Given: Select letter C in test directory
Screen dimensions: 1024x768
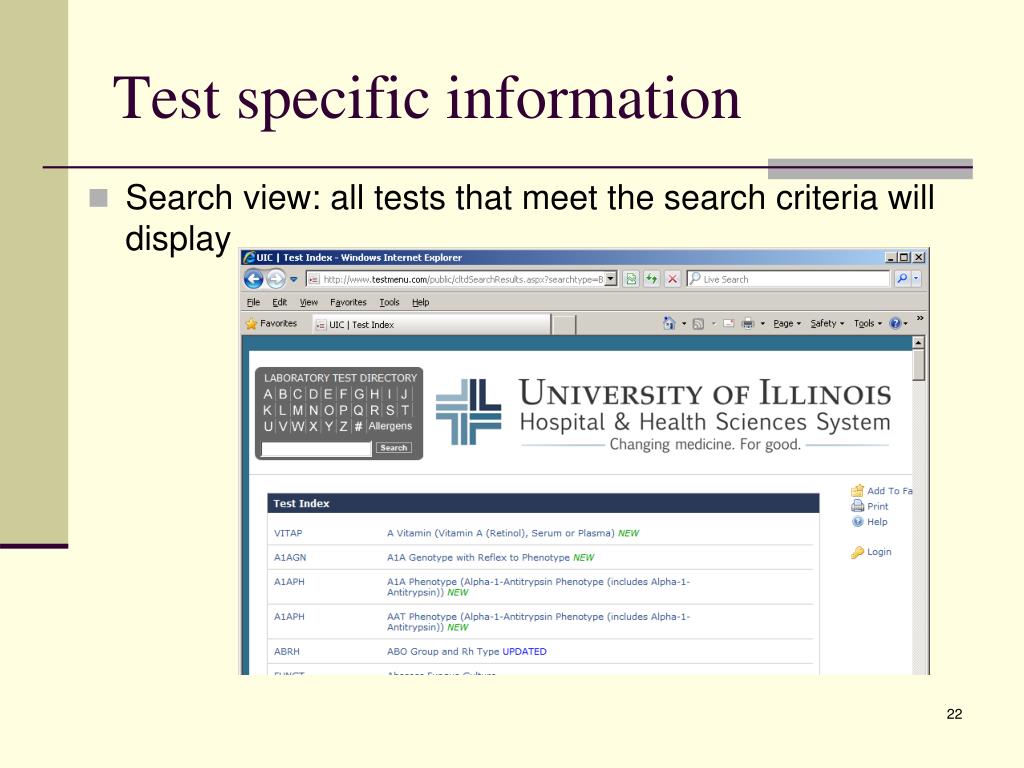Looking at the screenshot, I should tap(298, 394).
